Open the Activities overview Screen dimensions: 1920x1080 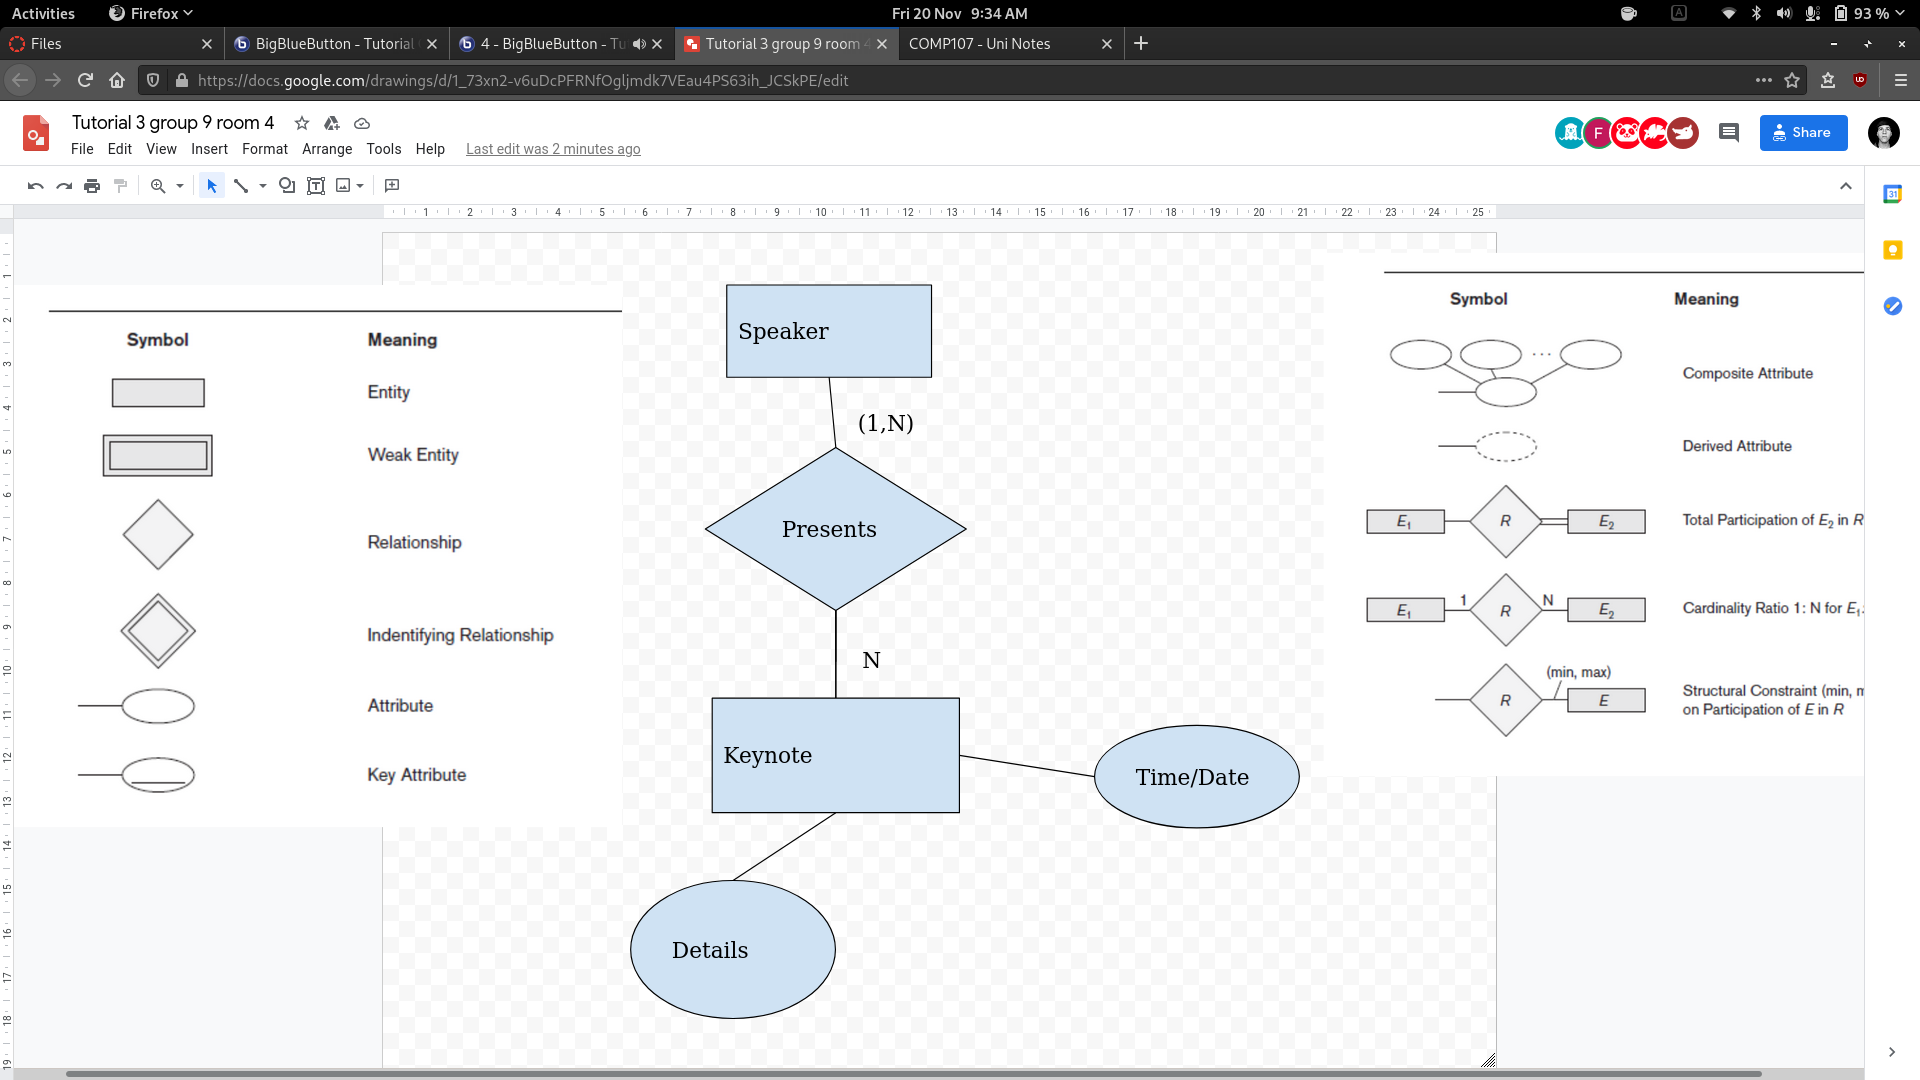pos(43,14)
